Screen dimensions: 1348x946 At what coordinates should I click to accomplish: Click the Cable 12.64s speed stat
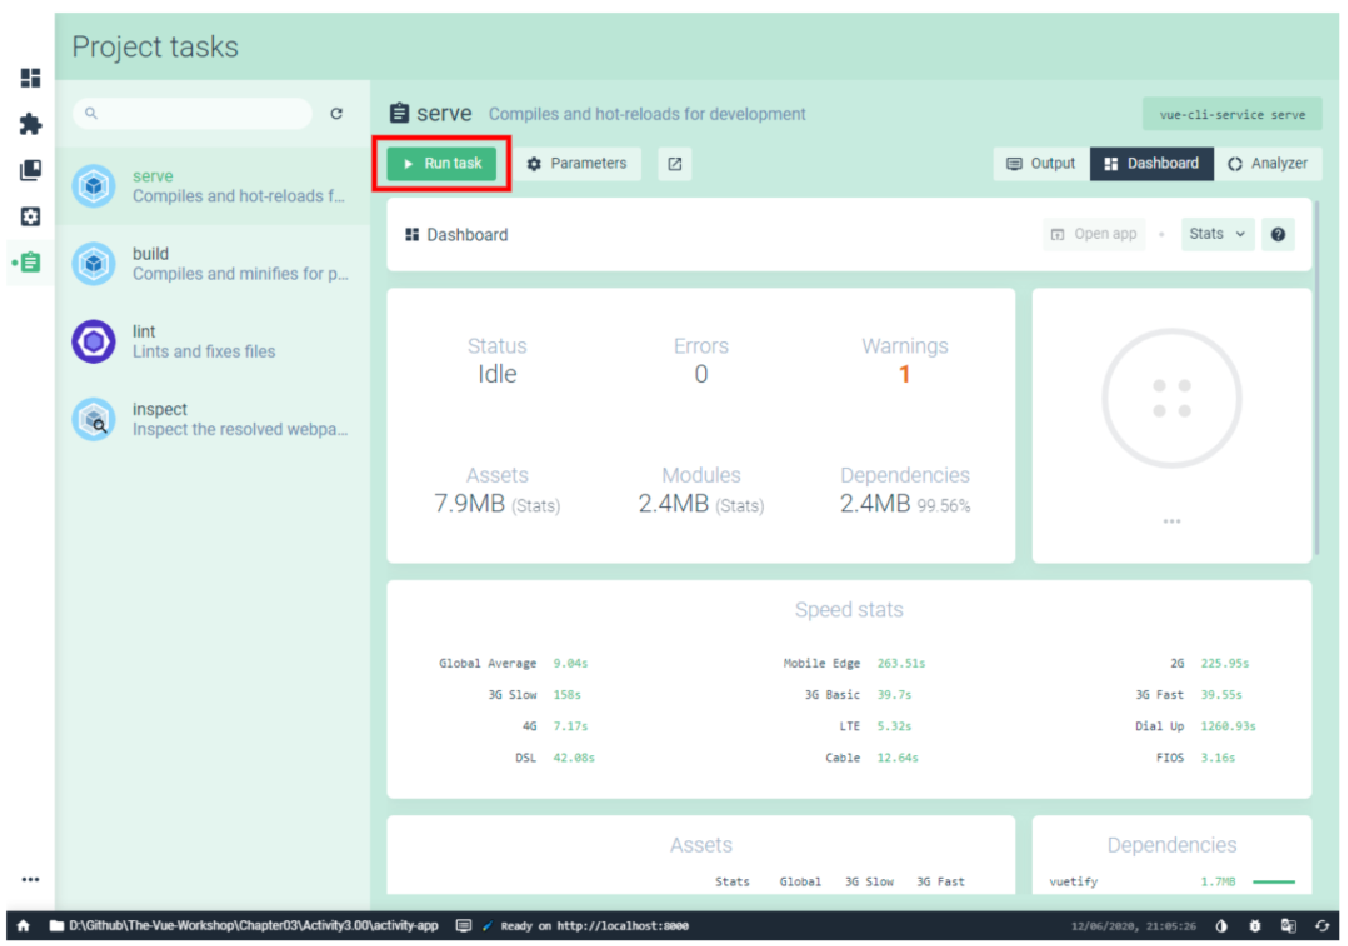click(871, 759)
